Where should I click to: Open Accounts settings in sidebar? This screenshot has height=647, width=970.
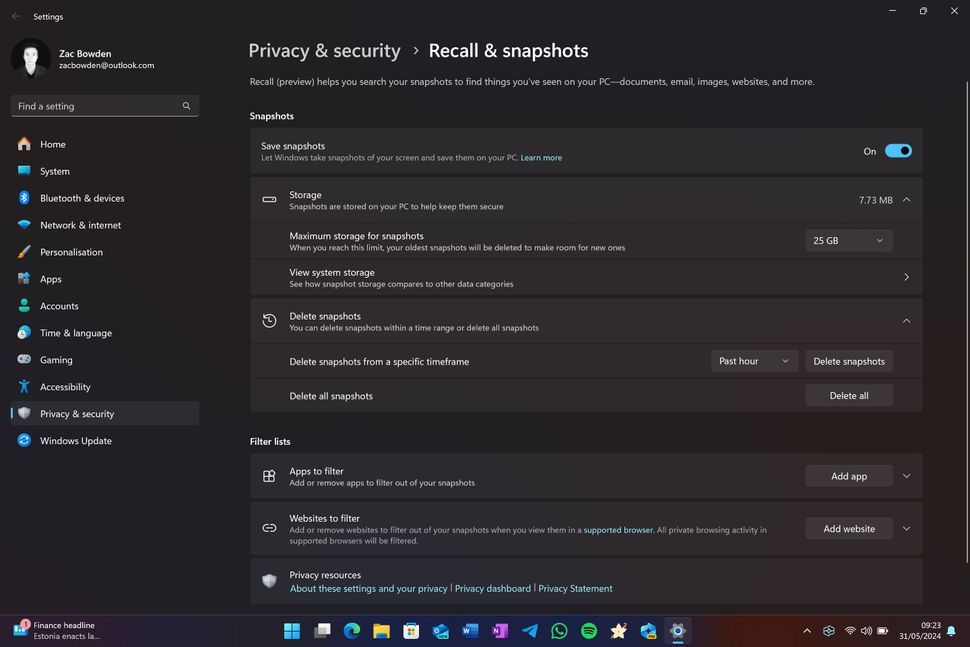59,306
